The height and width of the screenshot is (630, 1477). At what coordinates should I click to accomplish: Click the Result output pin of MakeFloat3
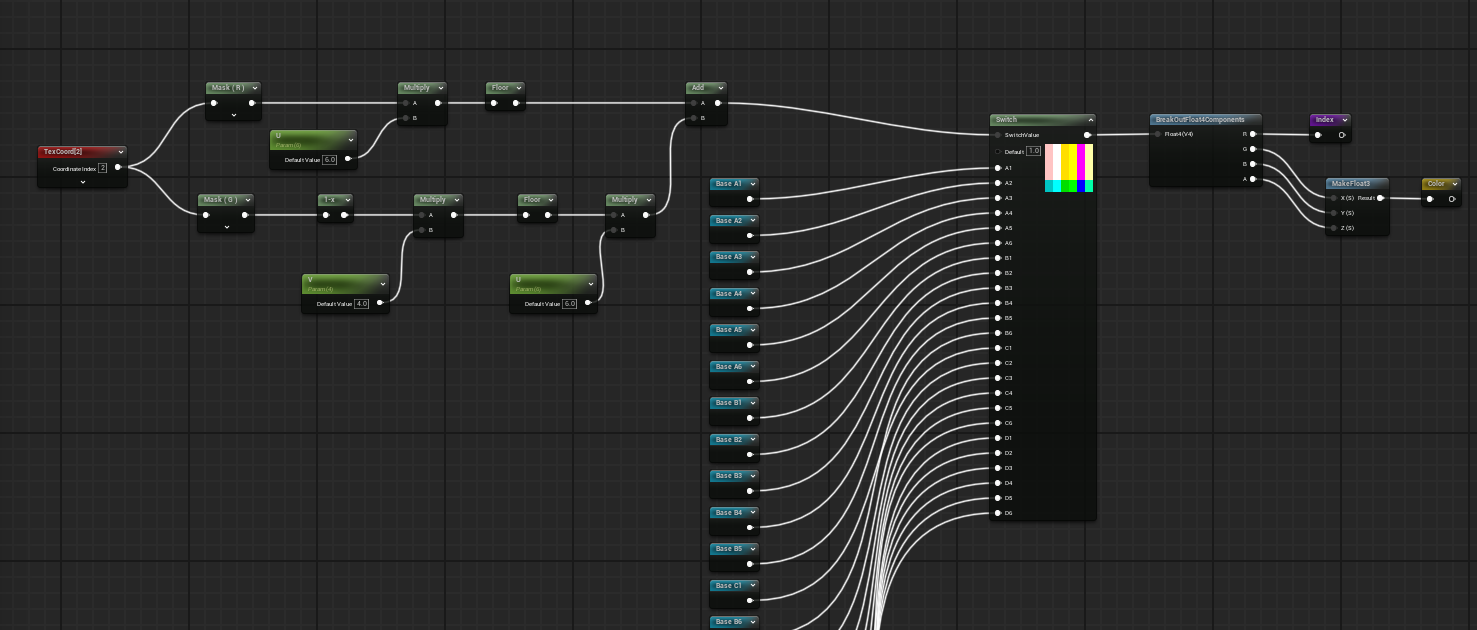[1380, 198]
